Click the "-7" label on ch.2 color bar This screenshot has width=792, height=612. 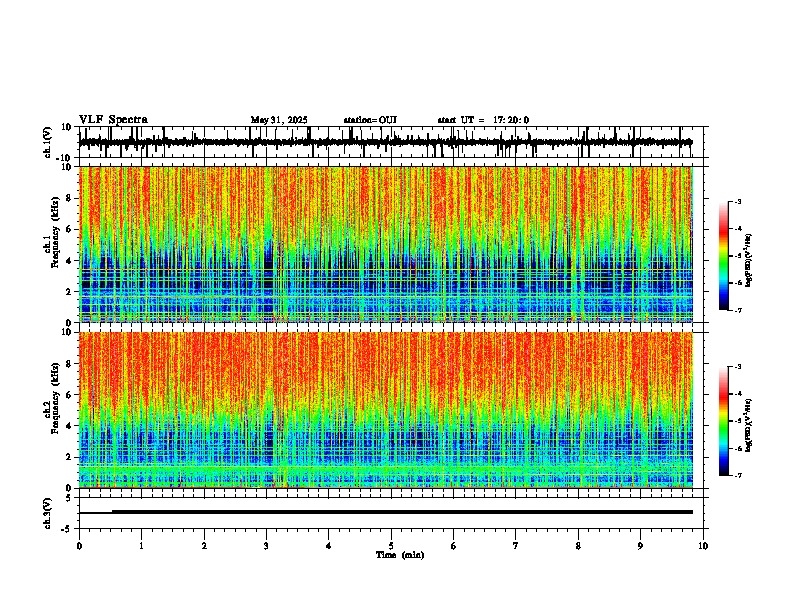pyautogui.click(x=737, y=476)
